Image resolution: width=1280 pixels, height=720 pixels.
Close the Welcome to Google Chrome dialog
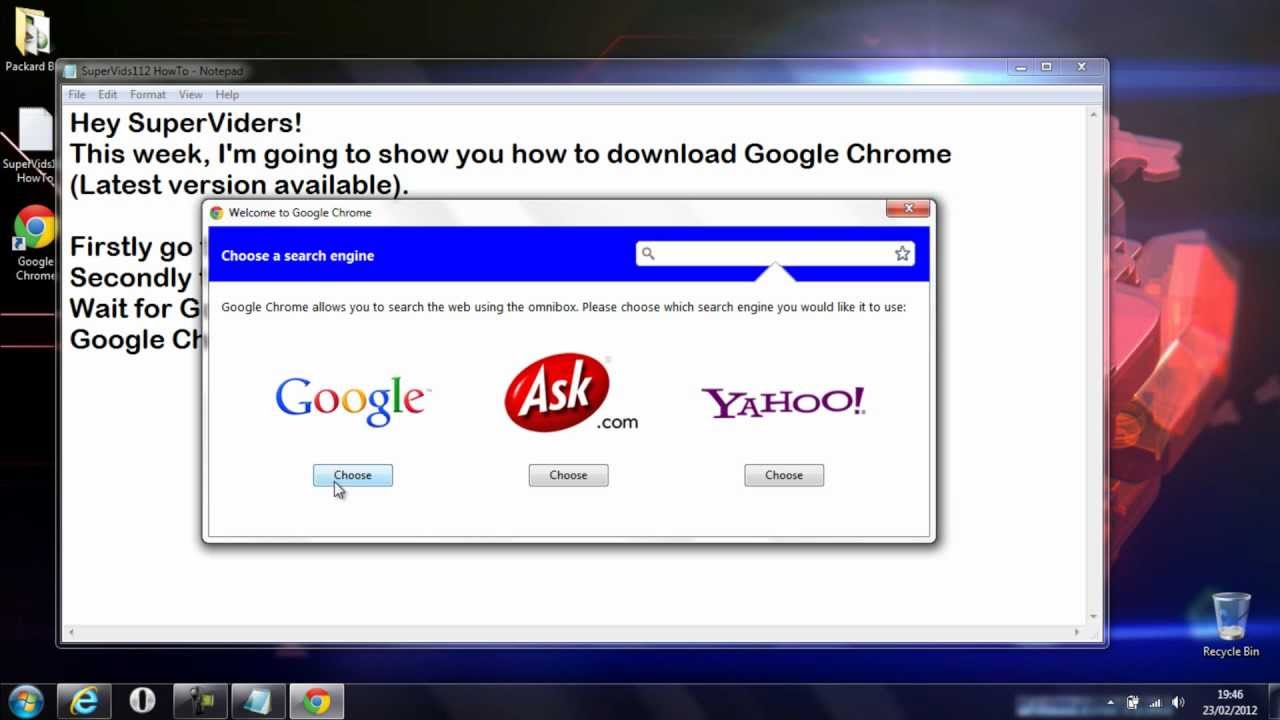click(x=908, y=208)
